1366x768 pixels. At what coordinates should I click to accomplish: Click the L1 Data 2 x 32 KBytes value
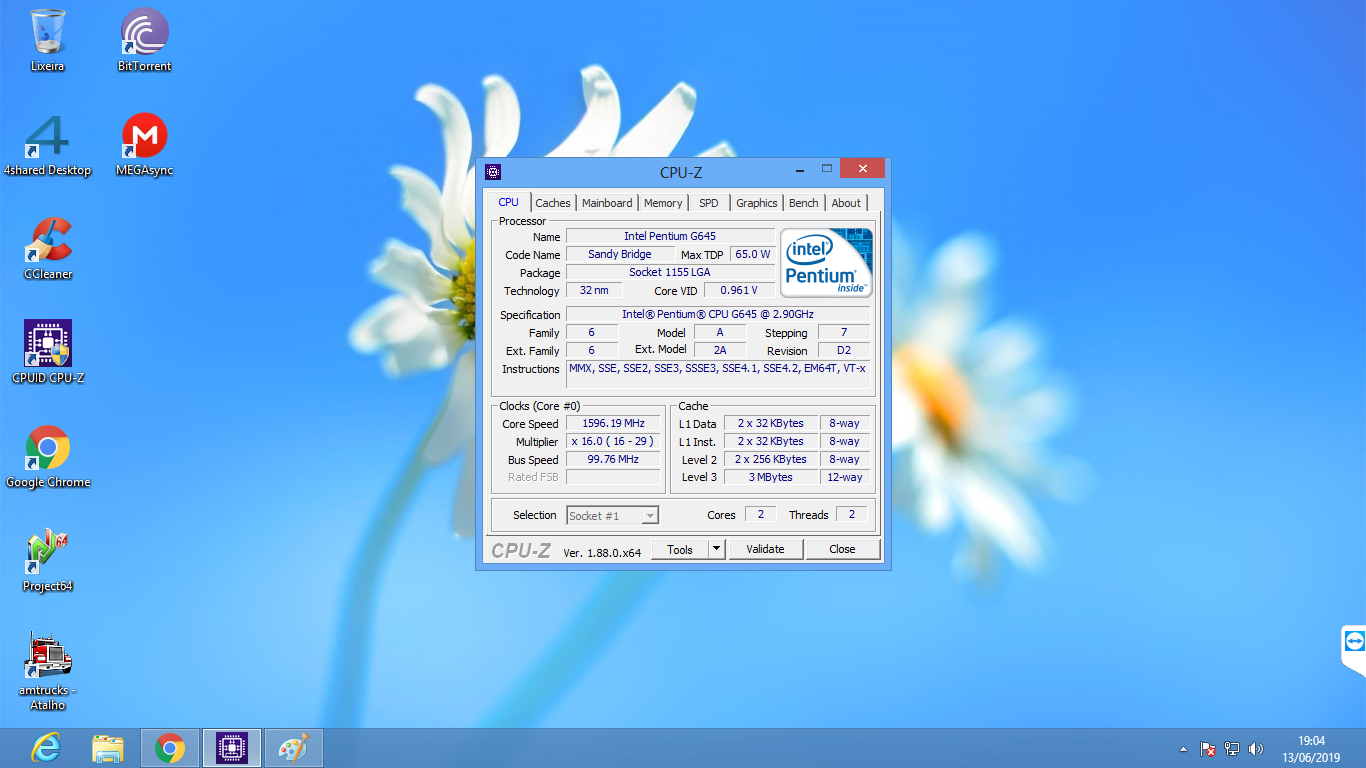click(x=771, y=423)
